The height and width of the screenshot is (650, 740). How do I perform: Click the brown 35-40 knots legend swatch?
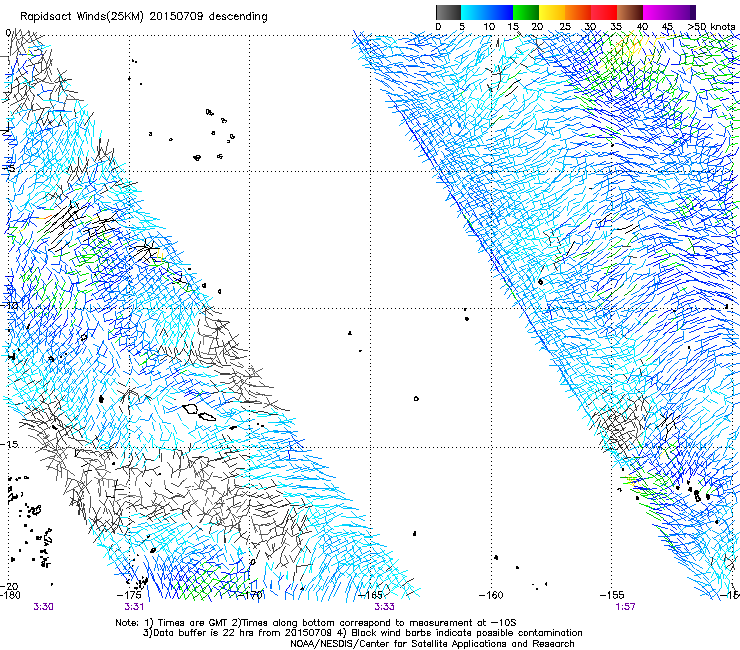point(630,12)
